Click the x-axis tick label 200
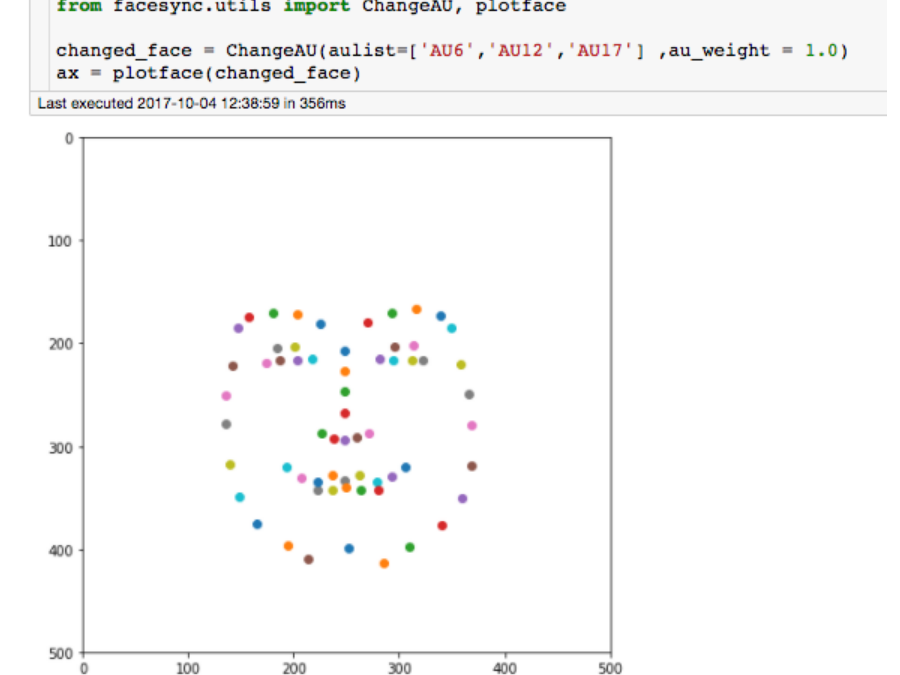 [294, 668]
